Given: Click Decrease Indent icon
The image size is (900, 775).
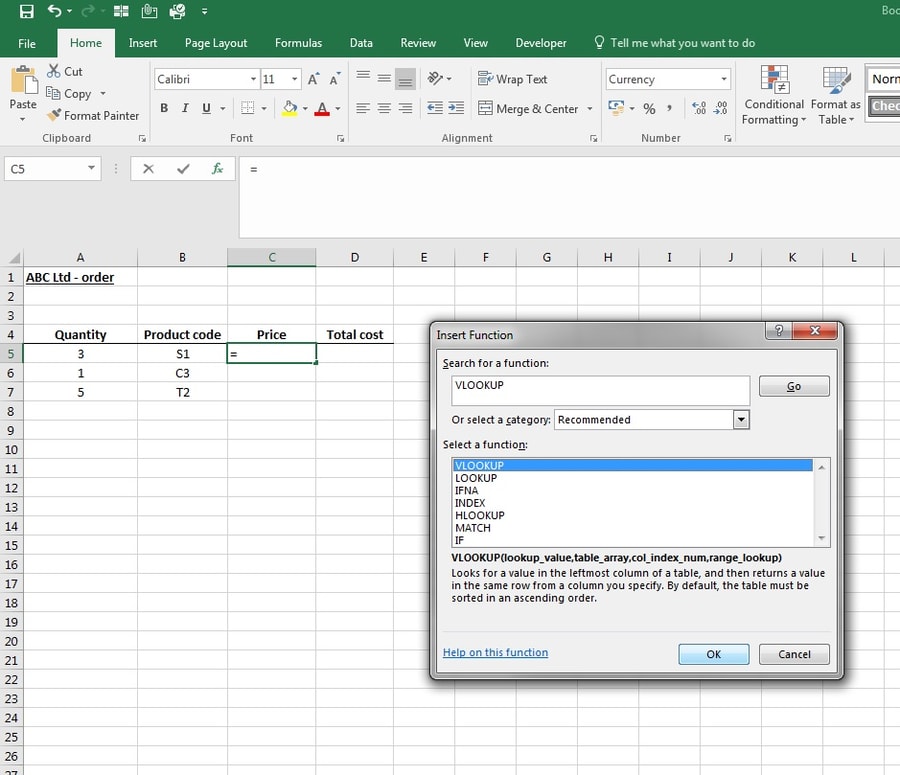Looking at the screenshot, I should (435, 108).
